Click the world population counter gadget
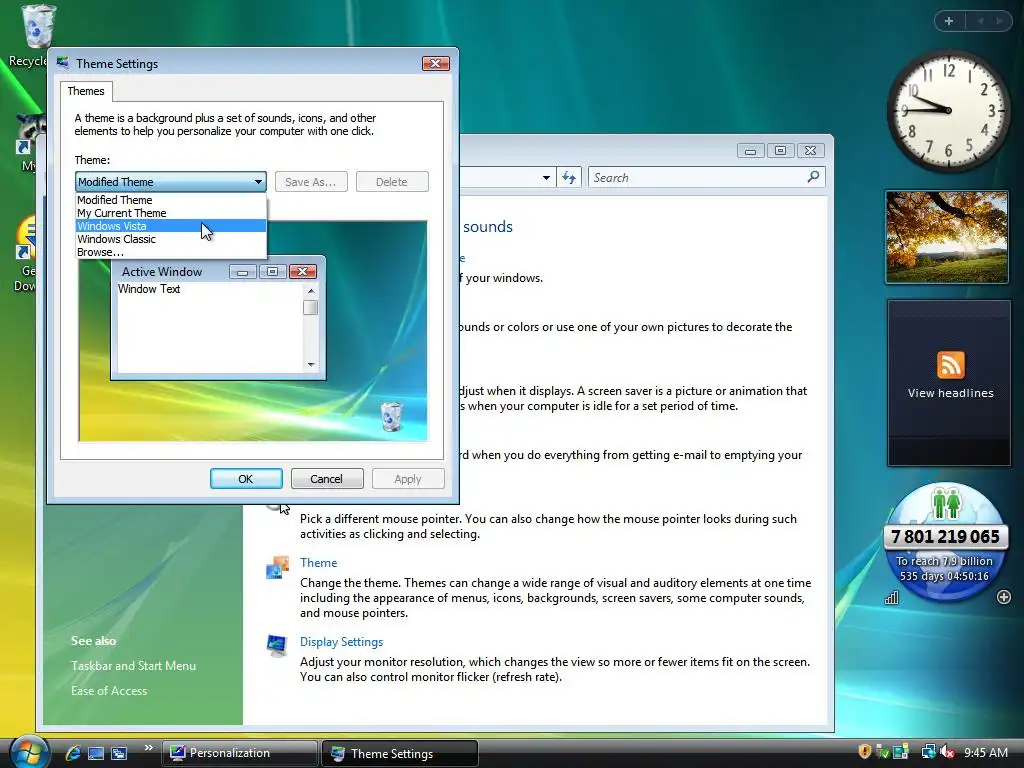The height and width of the screenshot is (768, 1024). (946, 543)
